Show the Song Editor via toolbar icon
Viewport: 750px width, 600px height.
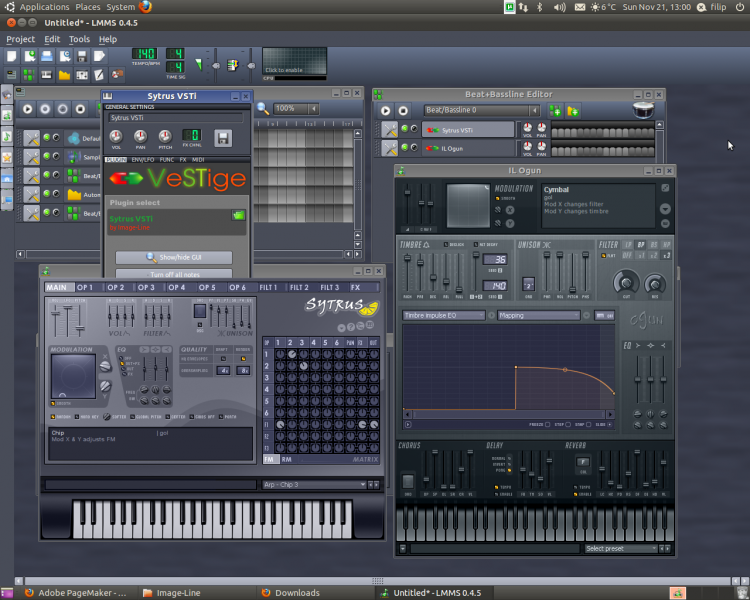click(x=11, y=75)
